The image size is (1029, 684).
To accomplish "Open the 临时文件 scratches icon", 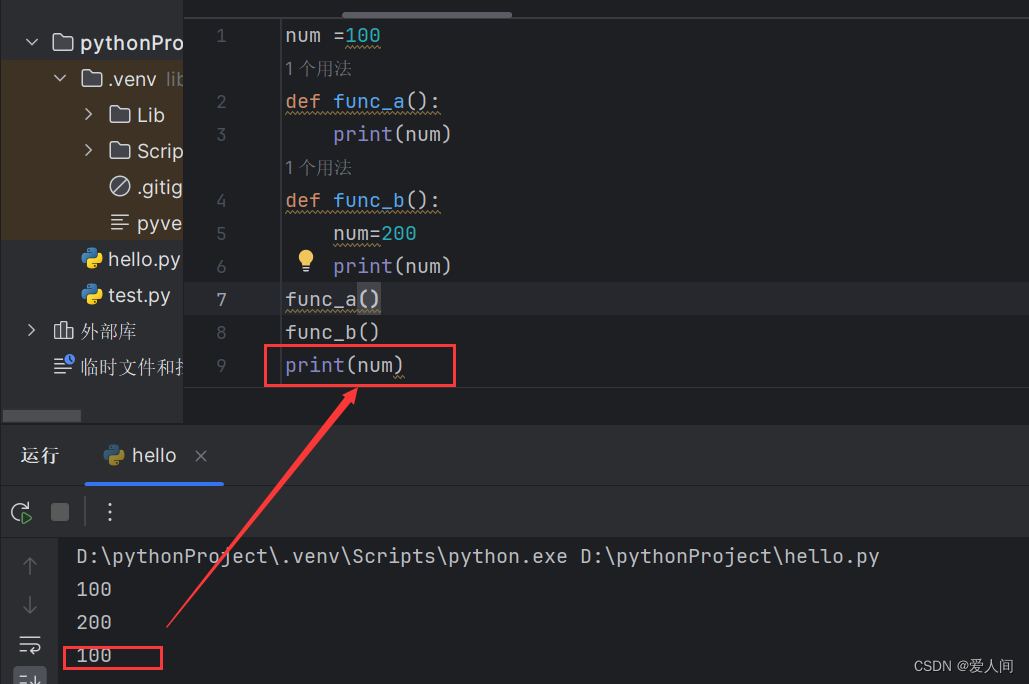I will (64, 366).
